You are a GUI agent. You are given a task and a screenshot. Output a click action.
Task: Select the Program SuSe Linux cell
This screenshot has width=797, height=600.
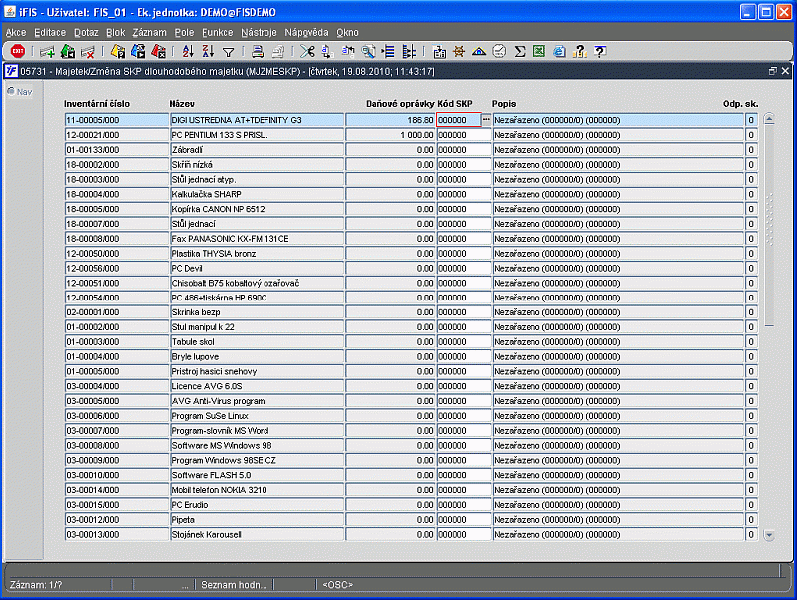pyautogui.click(x=257, y=415)
